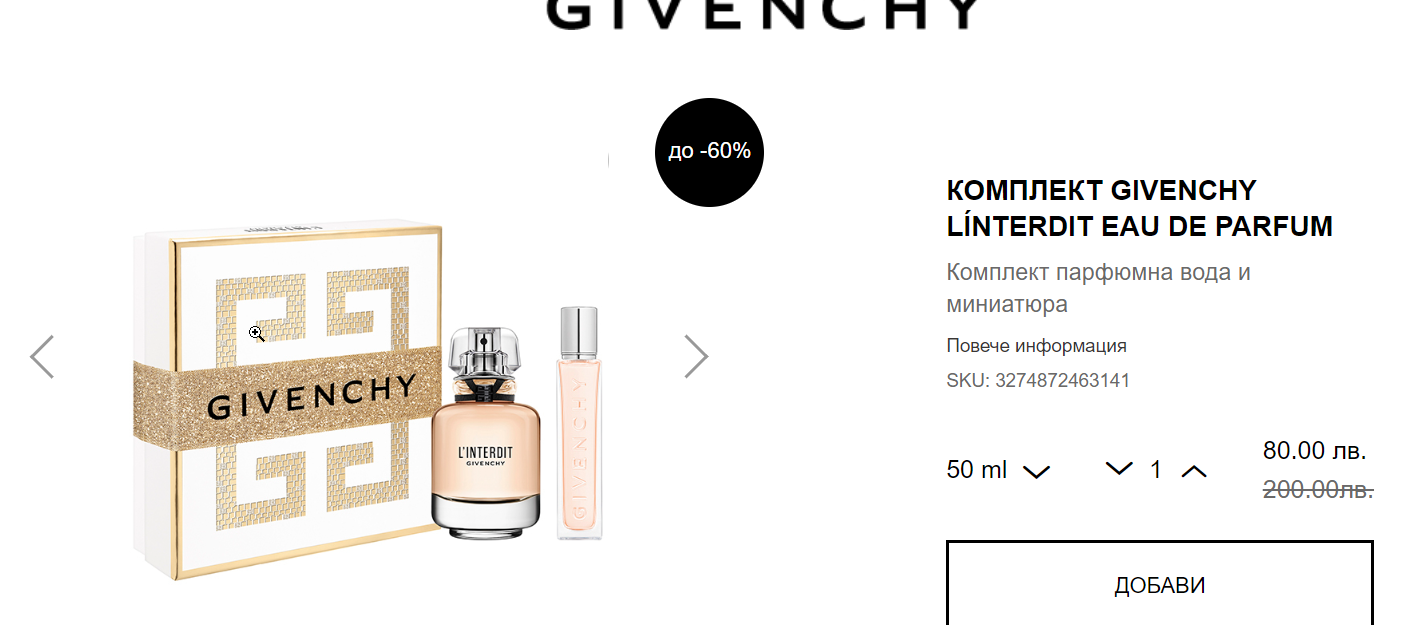This screenshot has height=625, width=1405.
Task: Click the current price 80.00 лв.
Action: coord(1314,450)
